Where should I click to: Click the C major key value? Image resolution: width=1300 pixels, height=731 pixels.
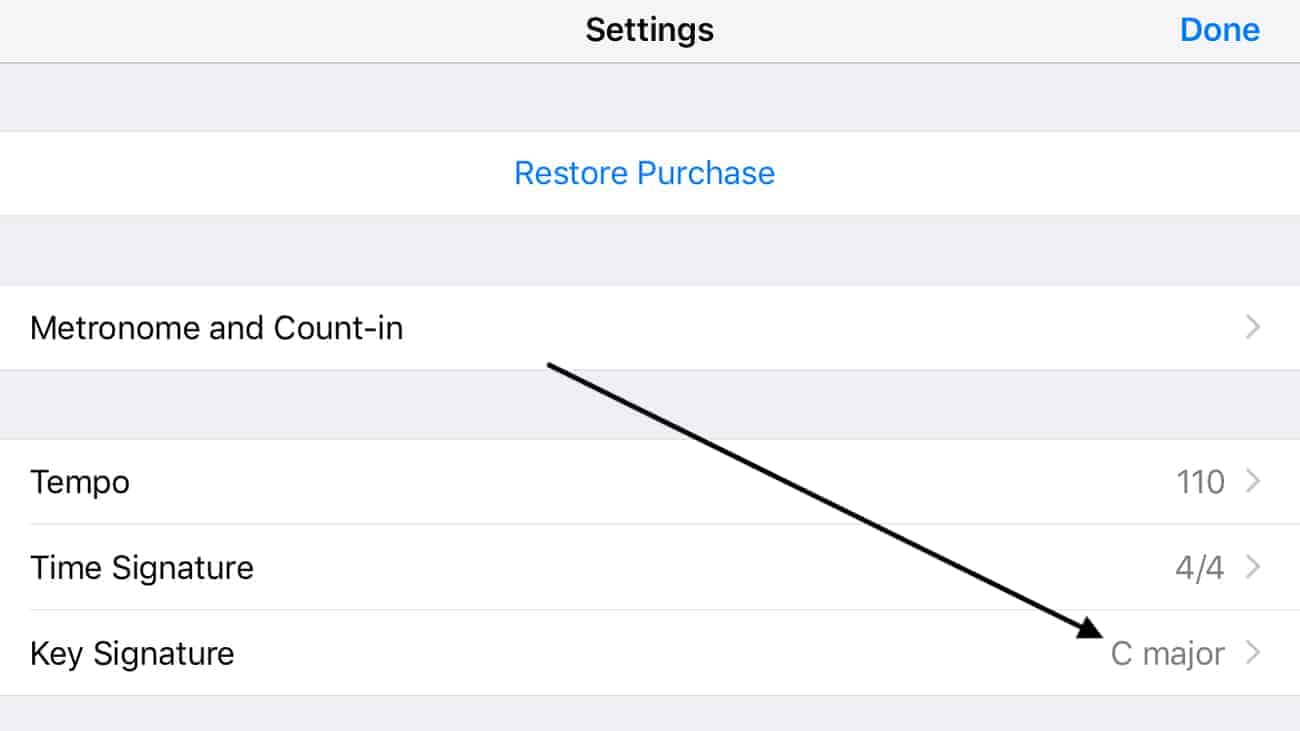1167,654
